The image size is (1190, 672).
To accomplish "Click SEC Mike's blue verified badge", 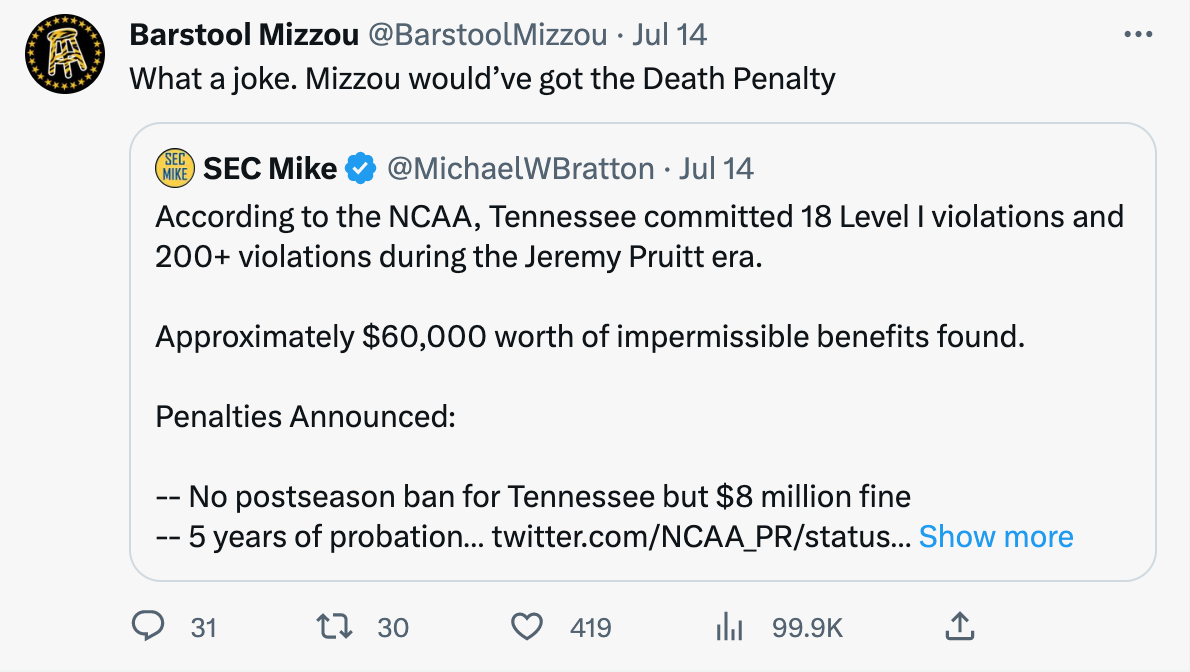I will [x=360, y=169].
